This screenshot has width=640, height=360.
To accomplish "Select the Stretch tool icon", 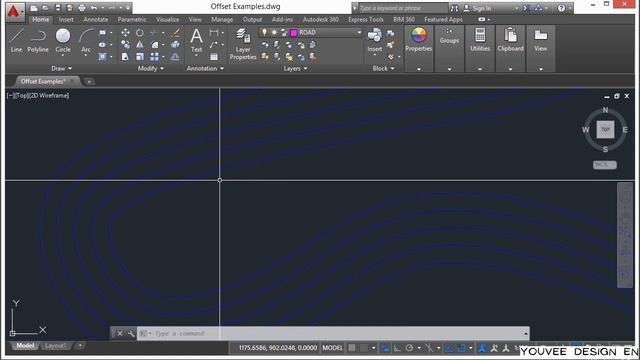I will [125, 57].
